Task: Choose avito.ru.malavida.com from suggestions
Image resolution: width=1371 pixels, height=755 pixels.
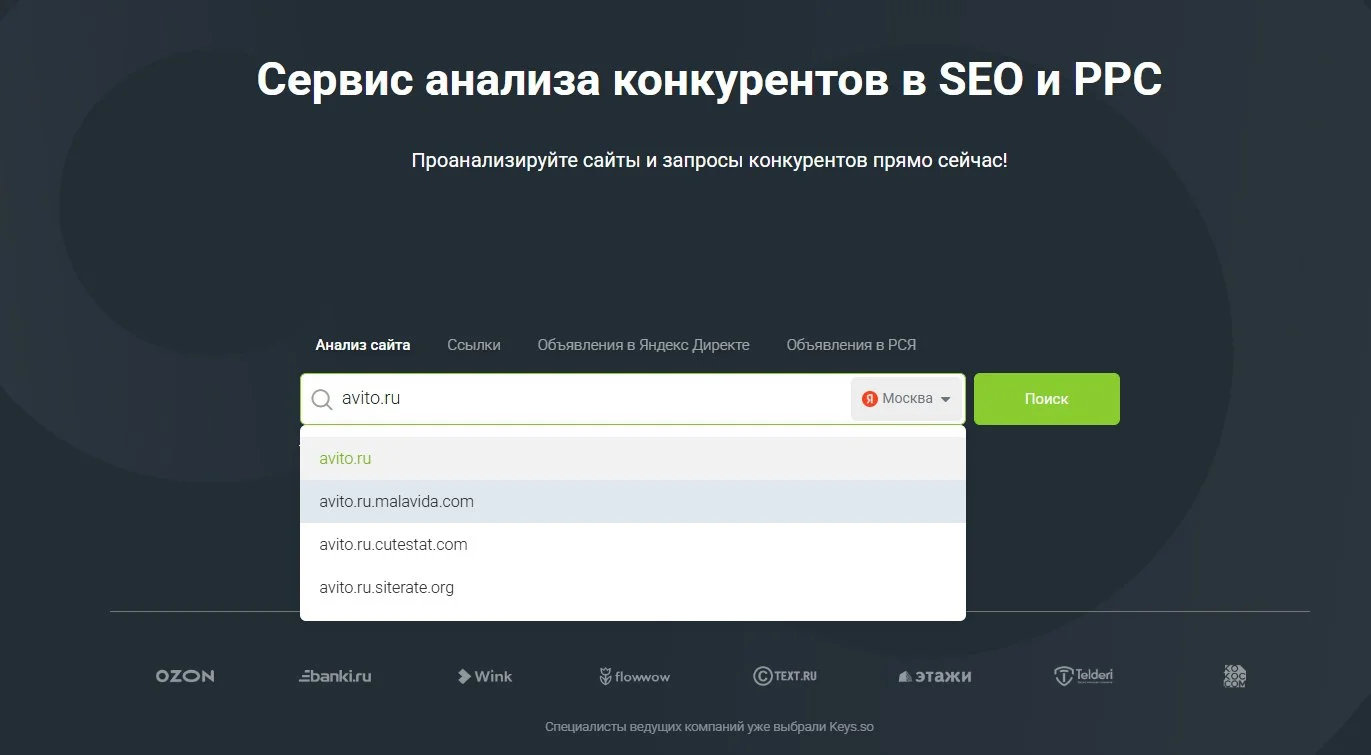Action: point(396,502)
